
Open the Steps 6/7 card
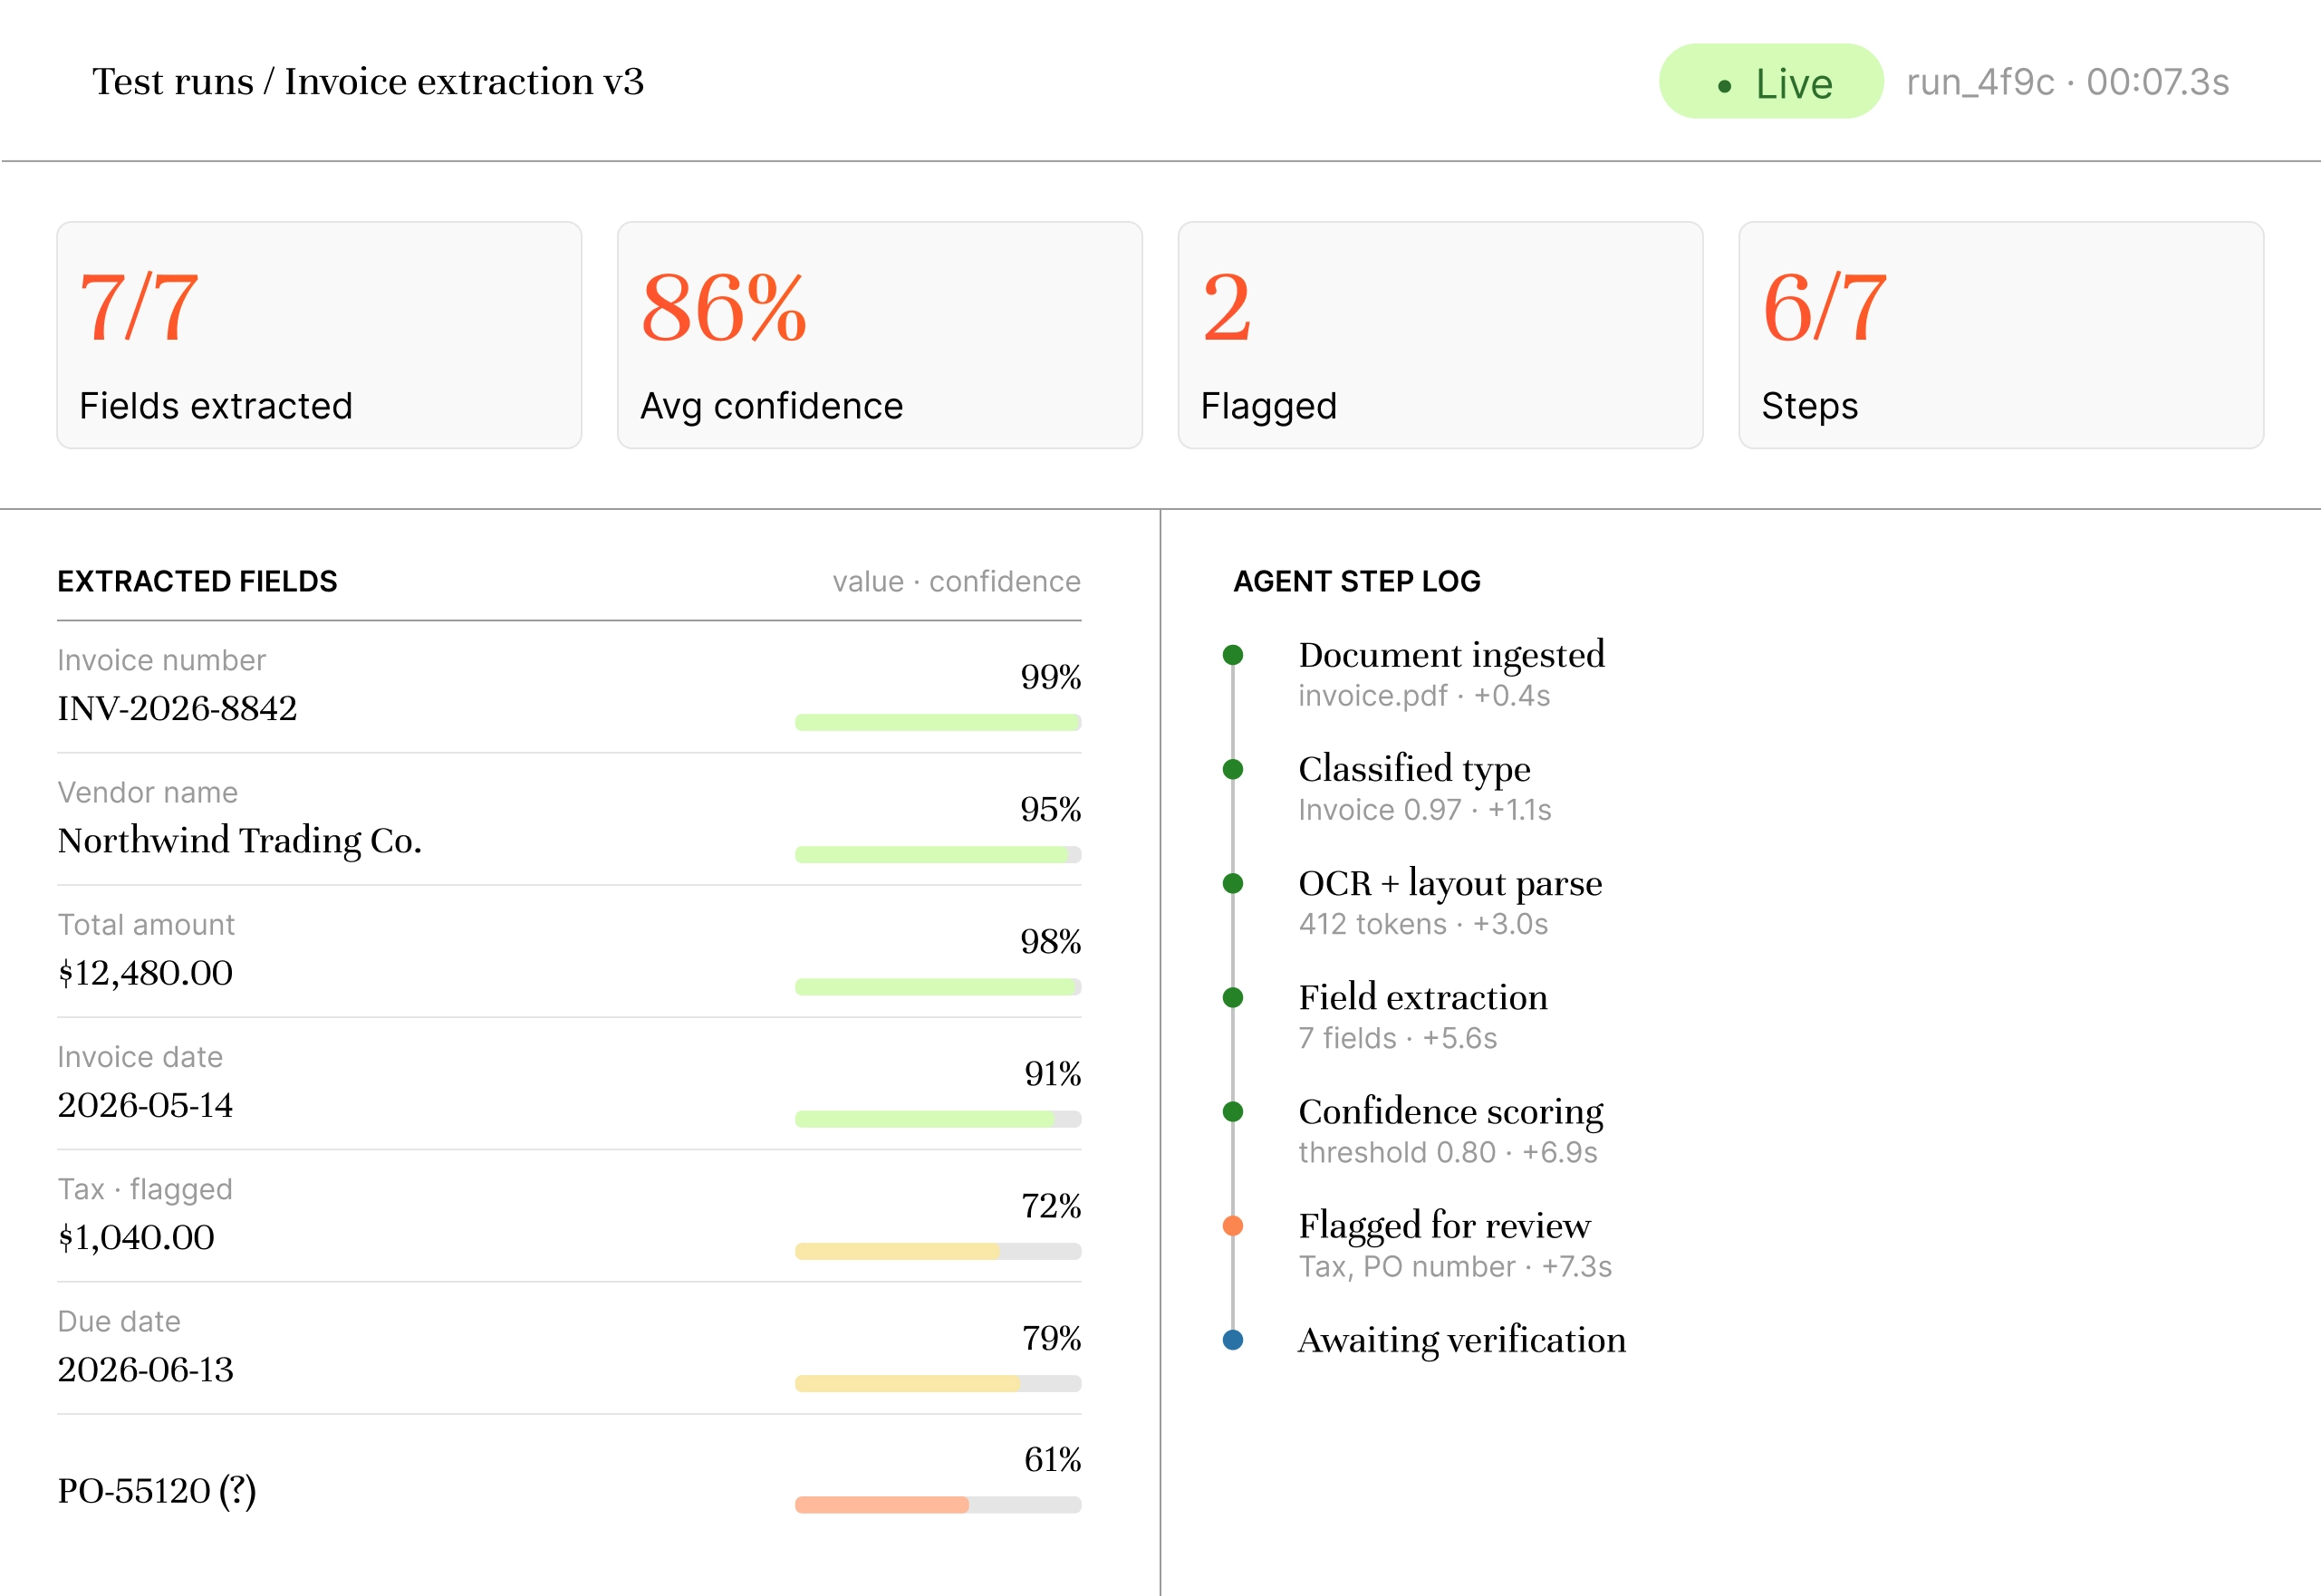coord(2001,335)
